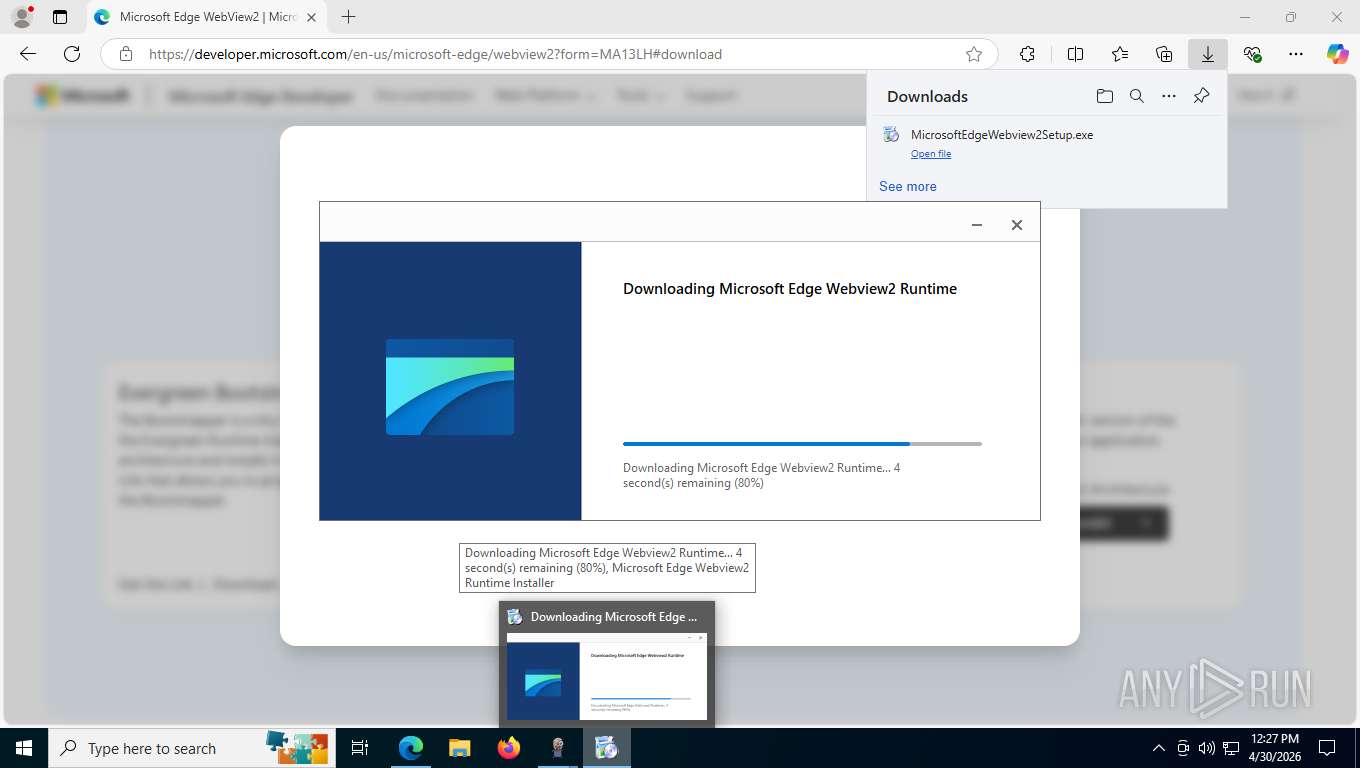View site information lock icon

point(125,54)
